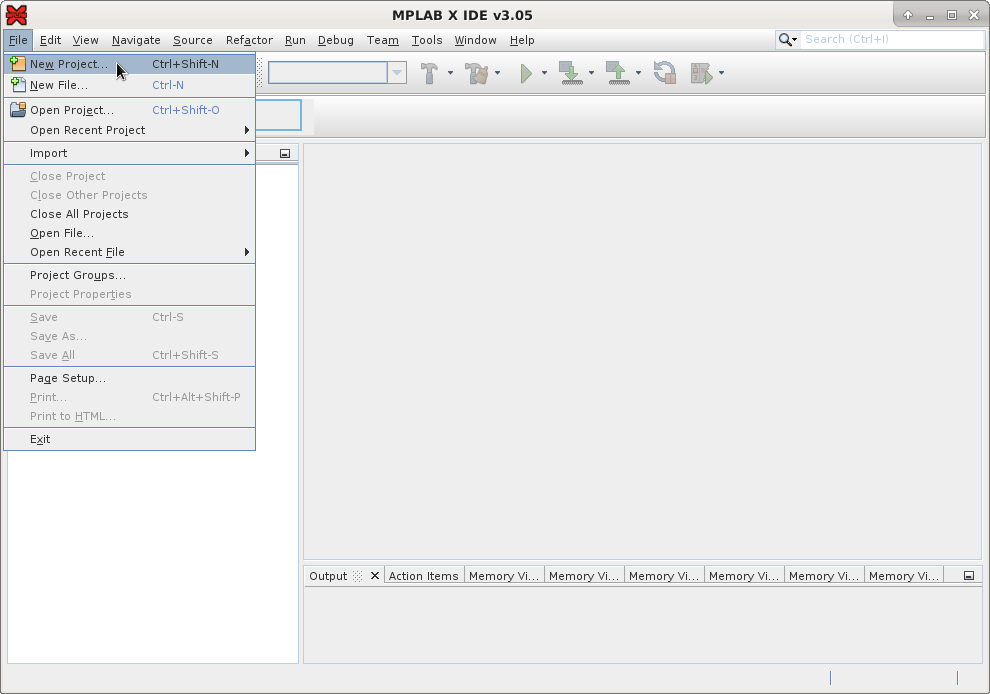Viewport: 990px width, 694px height.
Task: Click the Hold in Reset icon
Action: (x=664, y=73)
